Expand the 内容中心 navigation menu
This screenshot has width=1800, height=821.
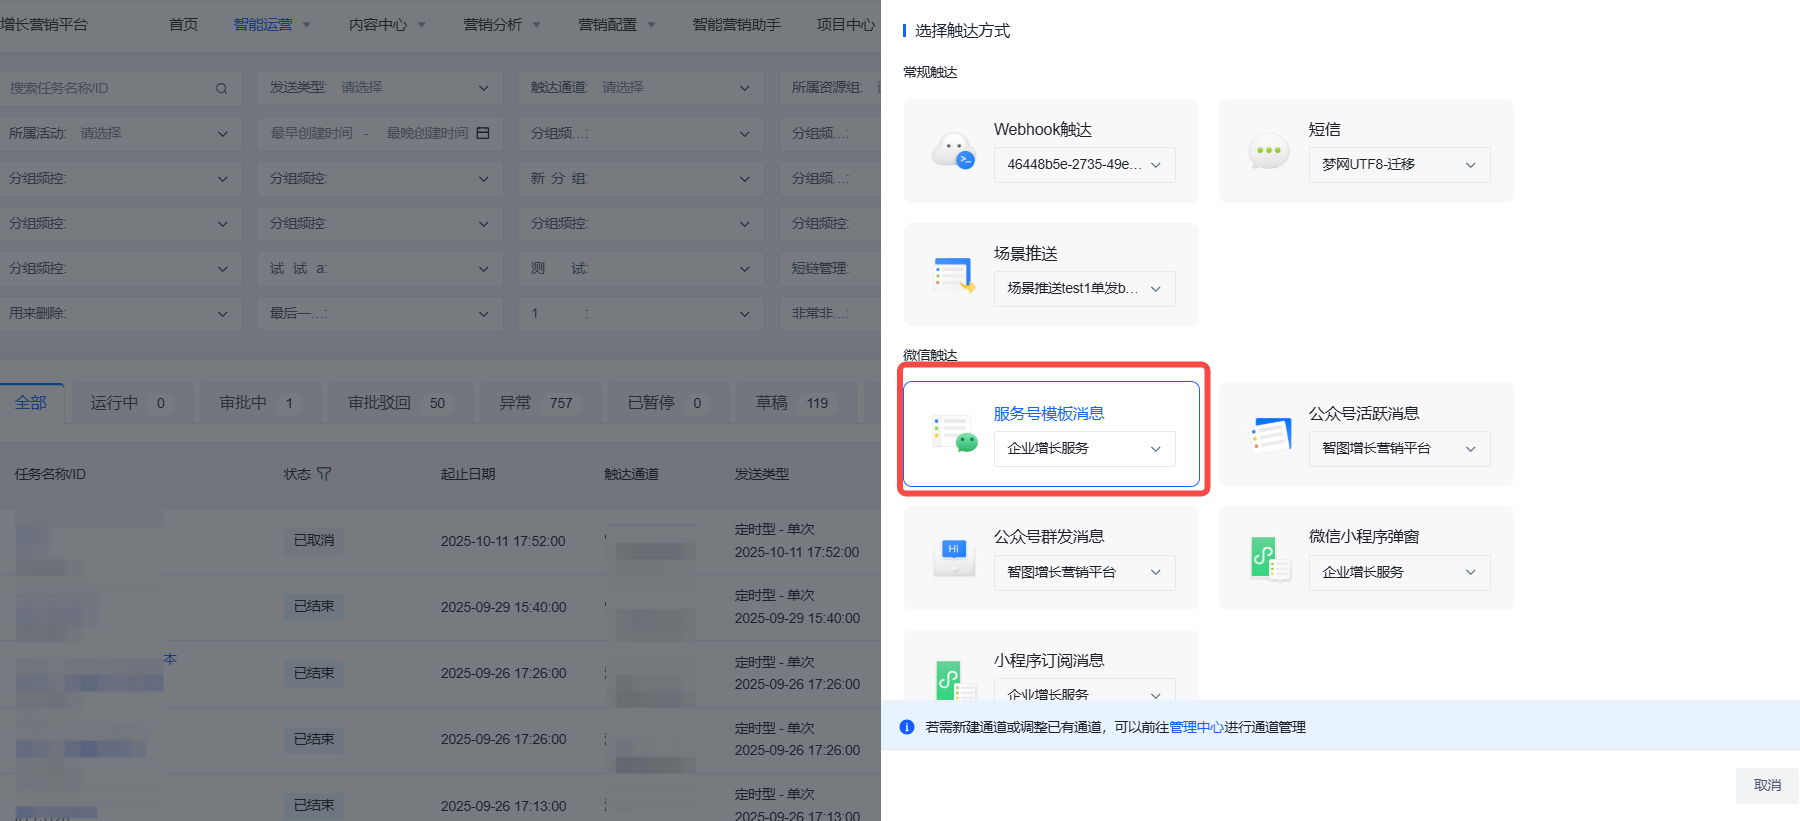[x=387, y=25]
